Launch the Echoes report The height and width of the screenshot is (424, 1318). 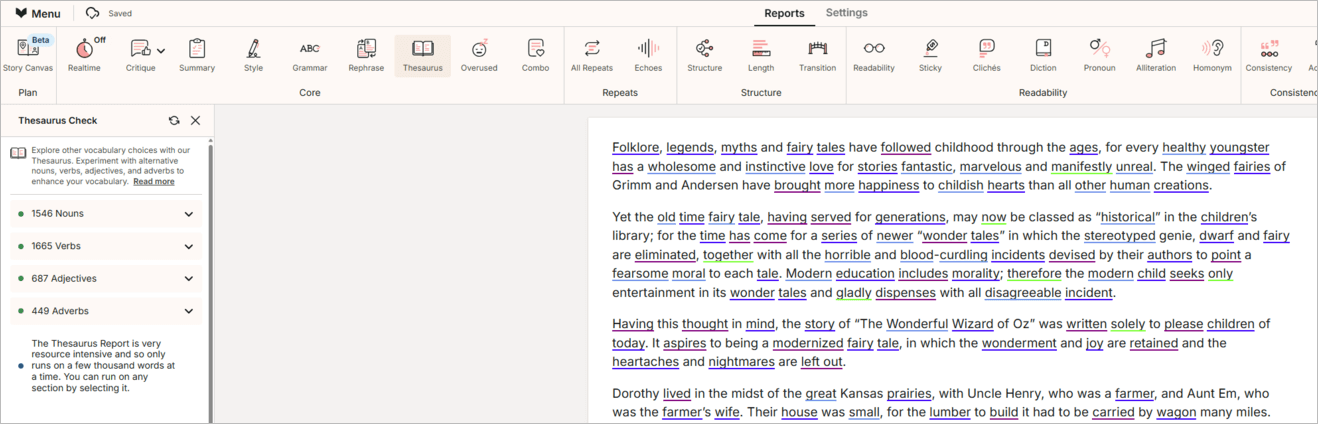(x=648, y=55)
